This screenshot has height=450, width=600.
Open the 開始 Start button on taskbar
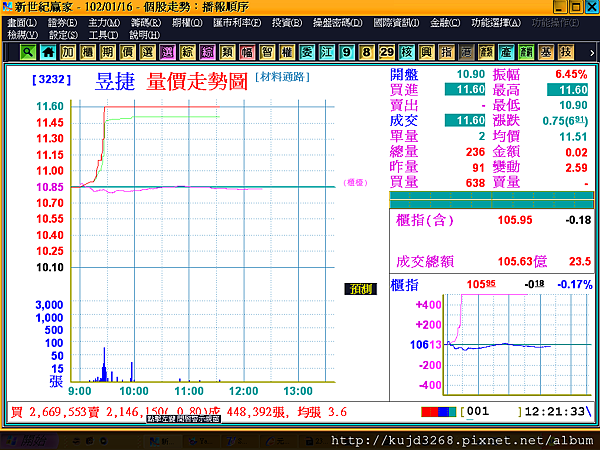point(29,441)
